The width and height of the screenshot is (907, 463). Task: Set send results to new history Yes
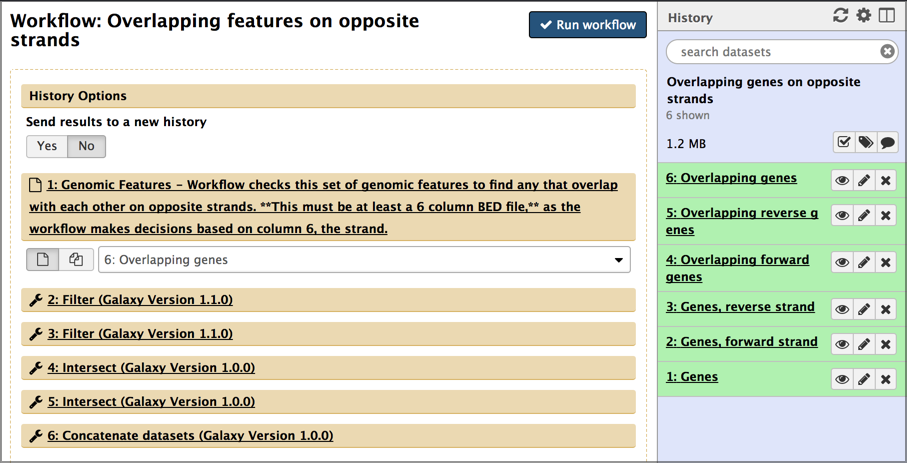[x=47, y=146]
